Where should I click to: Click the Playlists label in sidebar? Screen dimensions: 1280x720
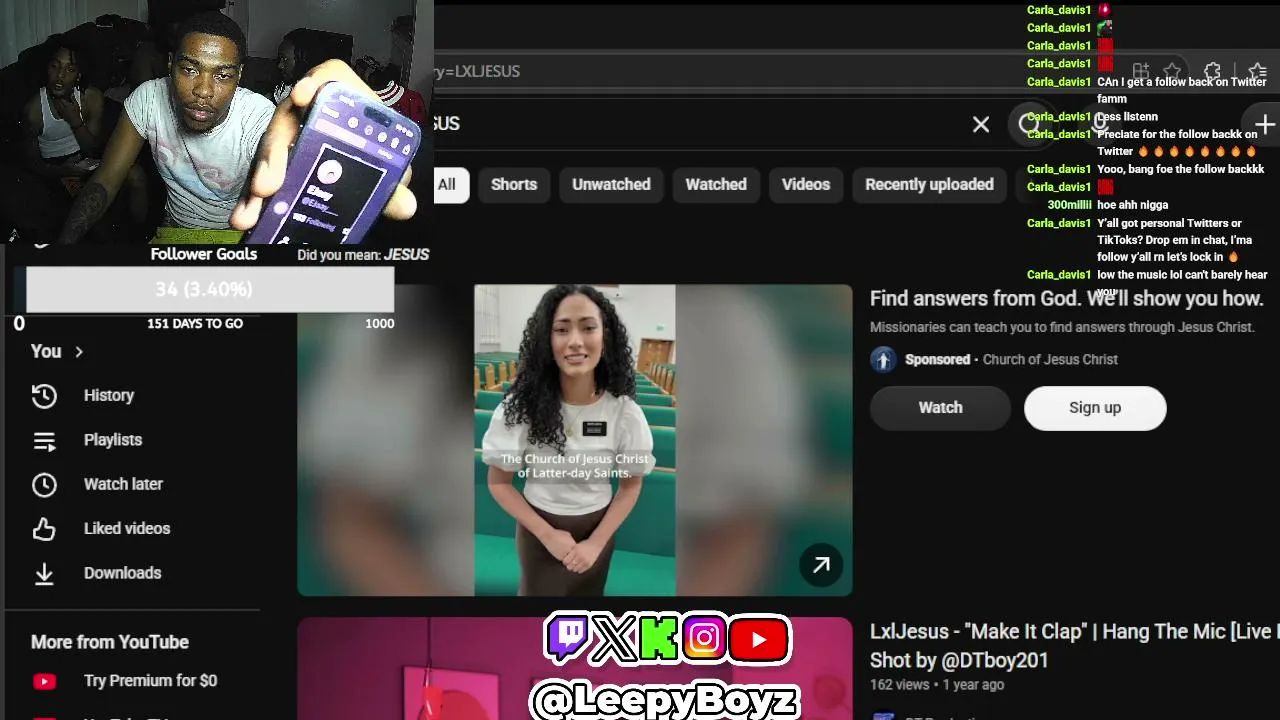(x=113, y=440)
